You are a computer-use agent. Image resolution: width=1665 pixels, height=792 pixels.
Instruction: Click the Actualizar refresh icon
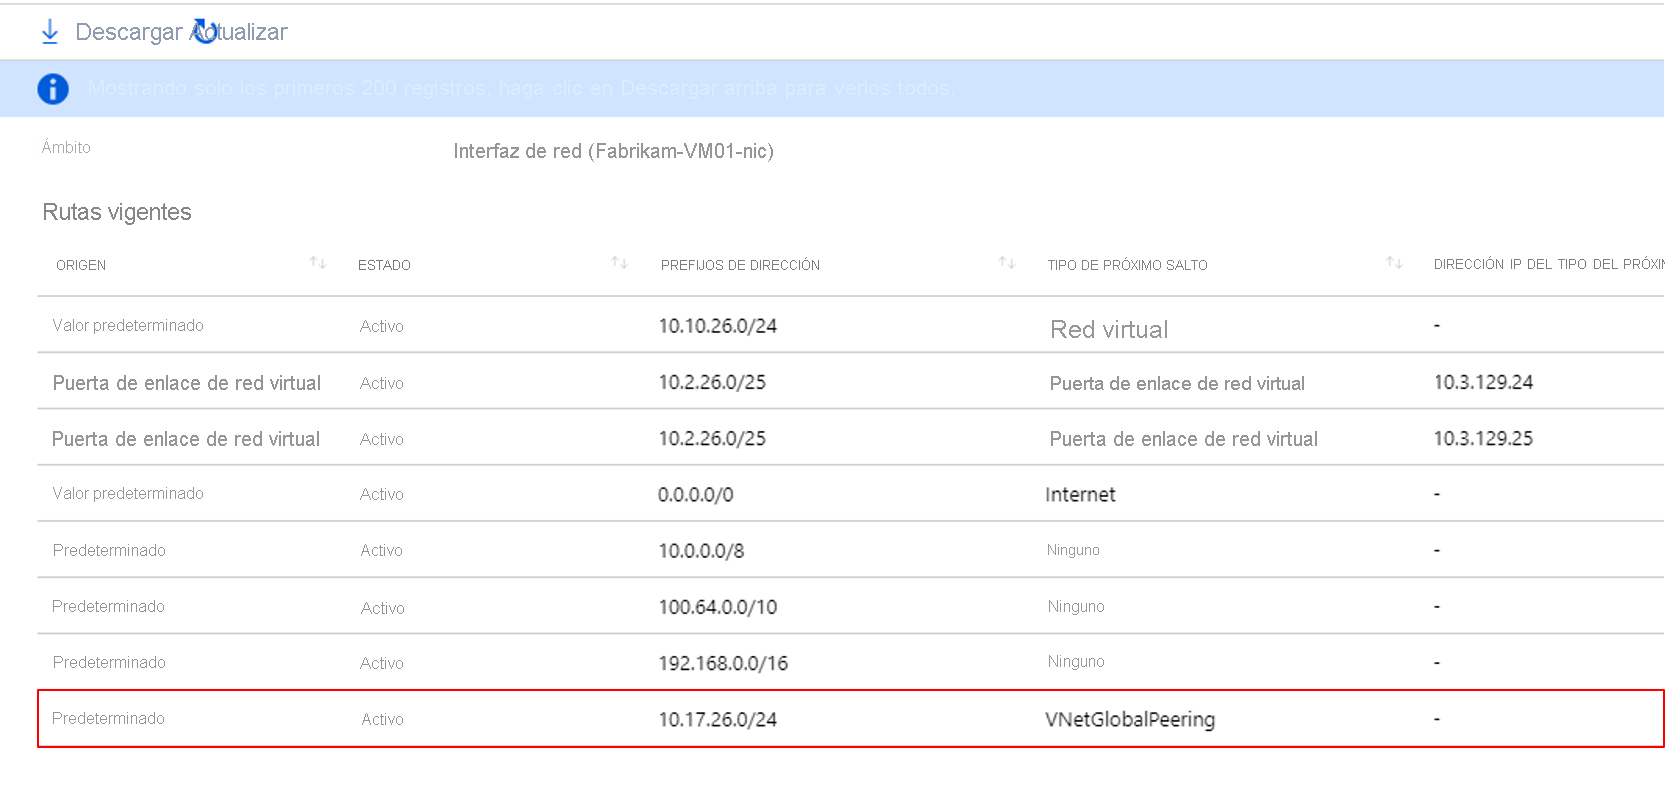coord(205,32)
